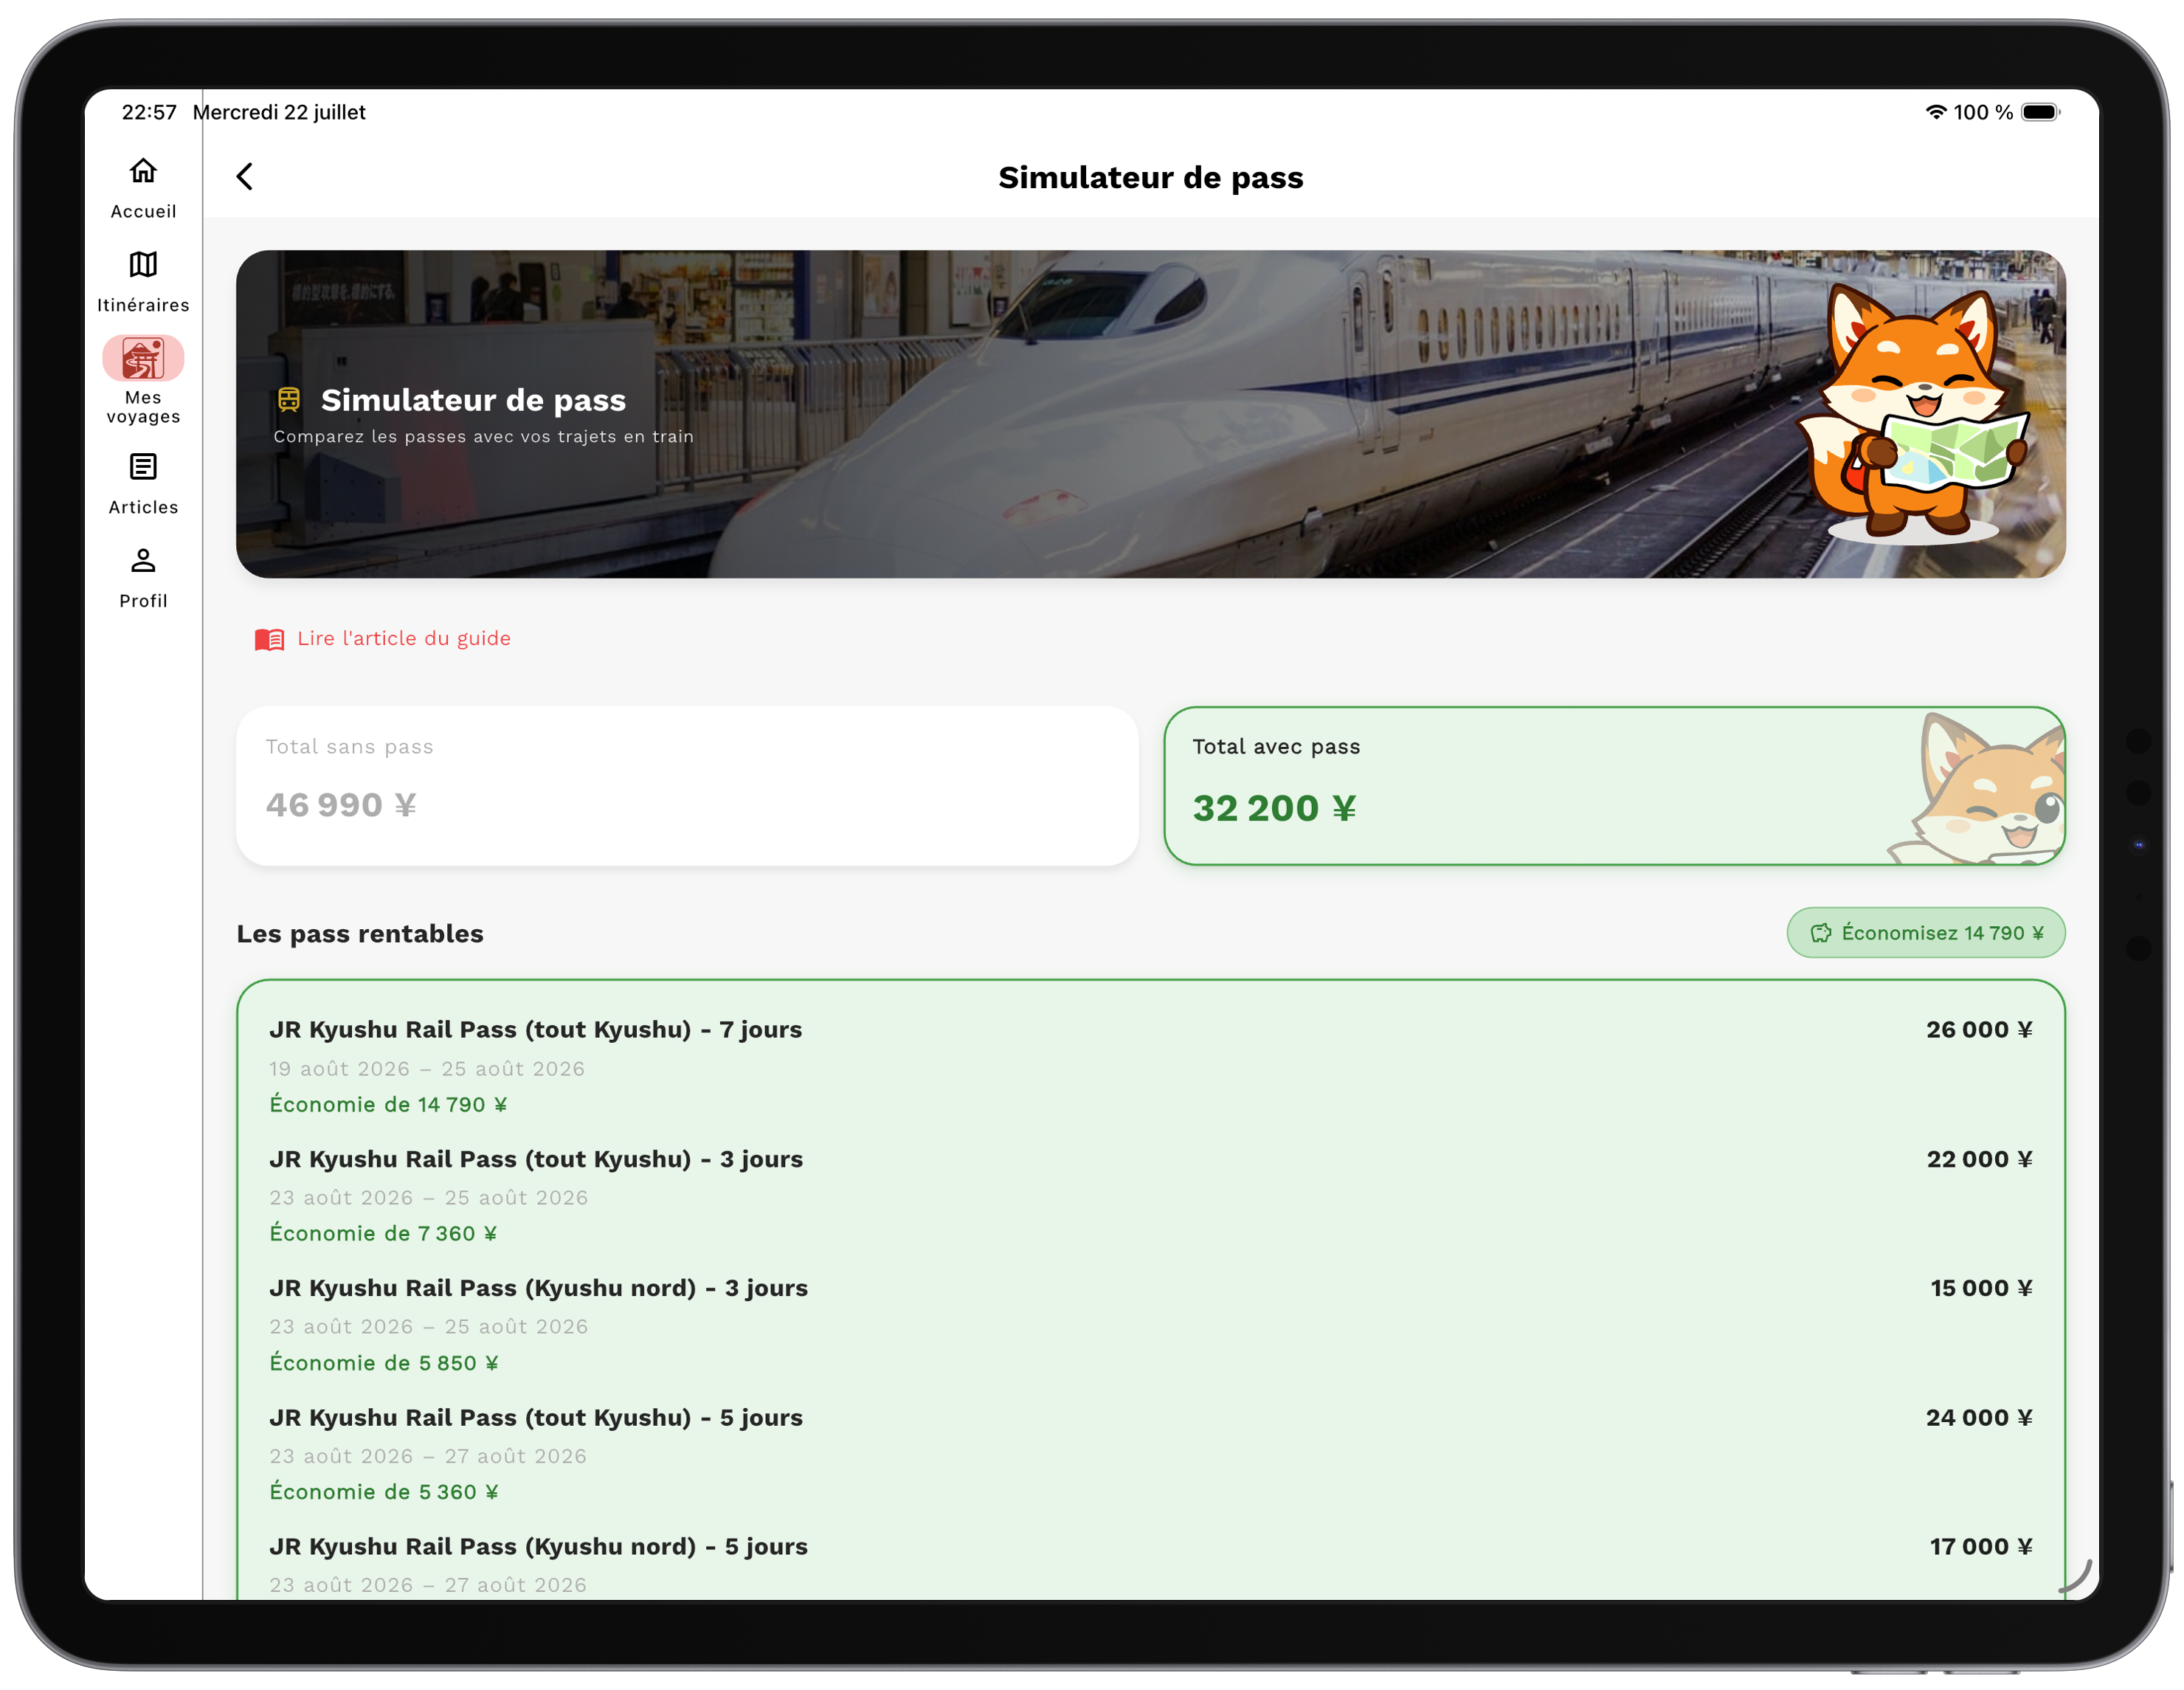Click the battery indicator icon
The image size is (2184, 1690).
pyautogui.click(x=2040, y=112)
